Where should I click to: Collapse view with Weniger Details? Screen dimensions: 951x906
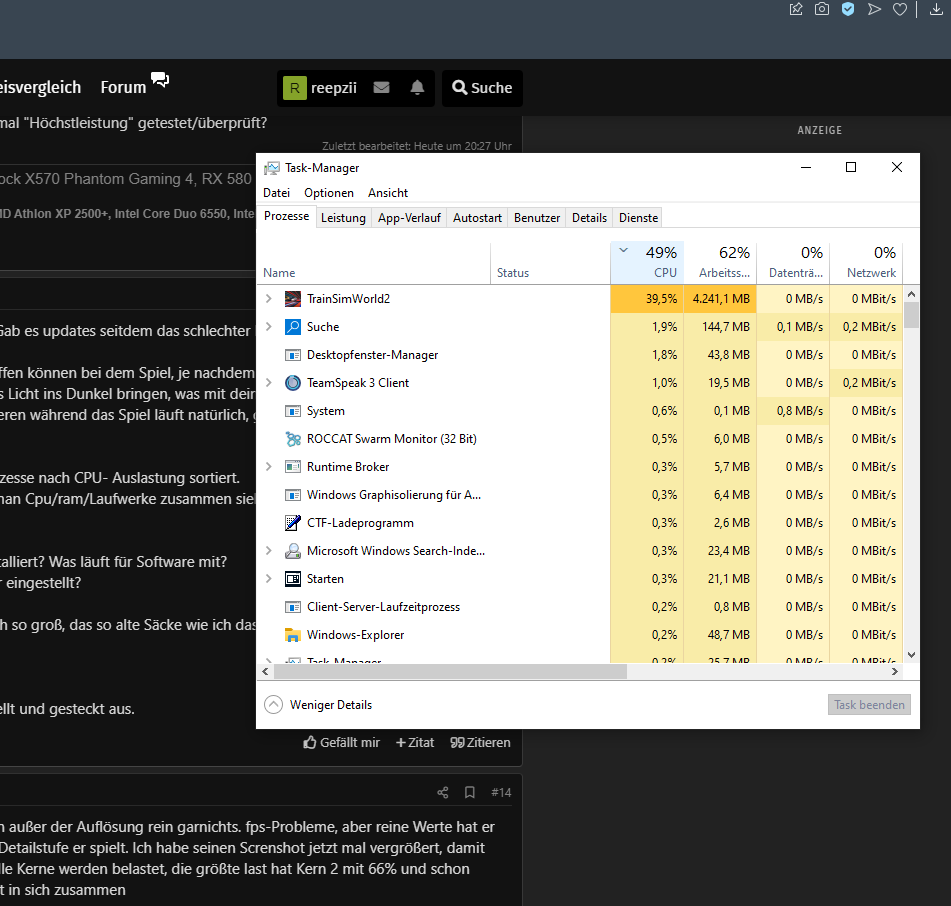click(318, 705)
